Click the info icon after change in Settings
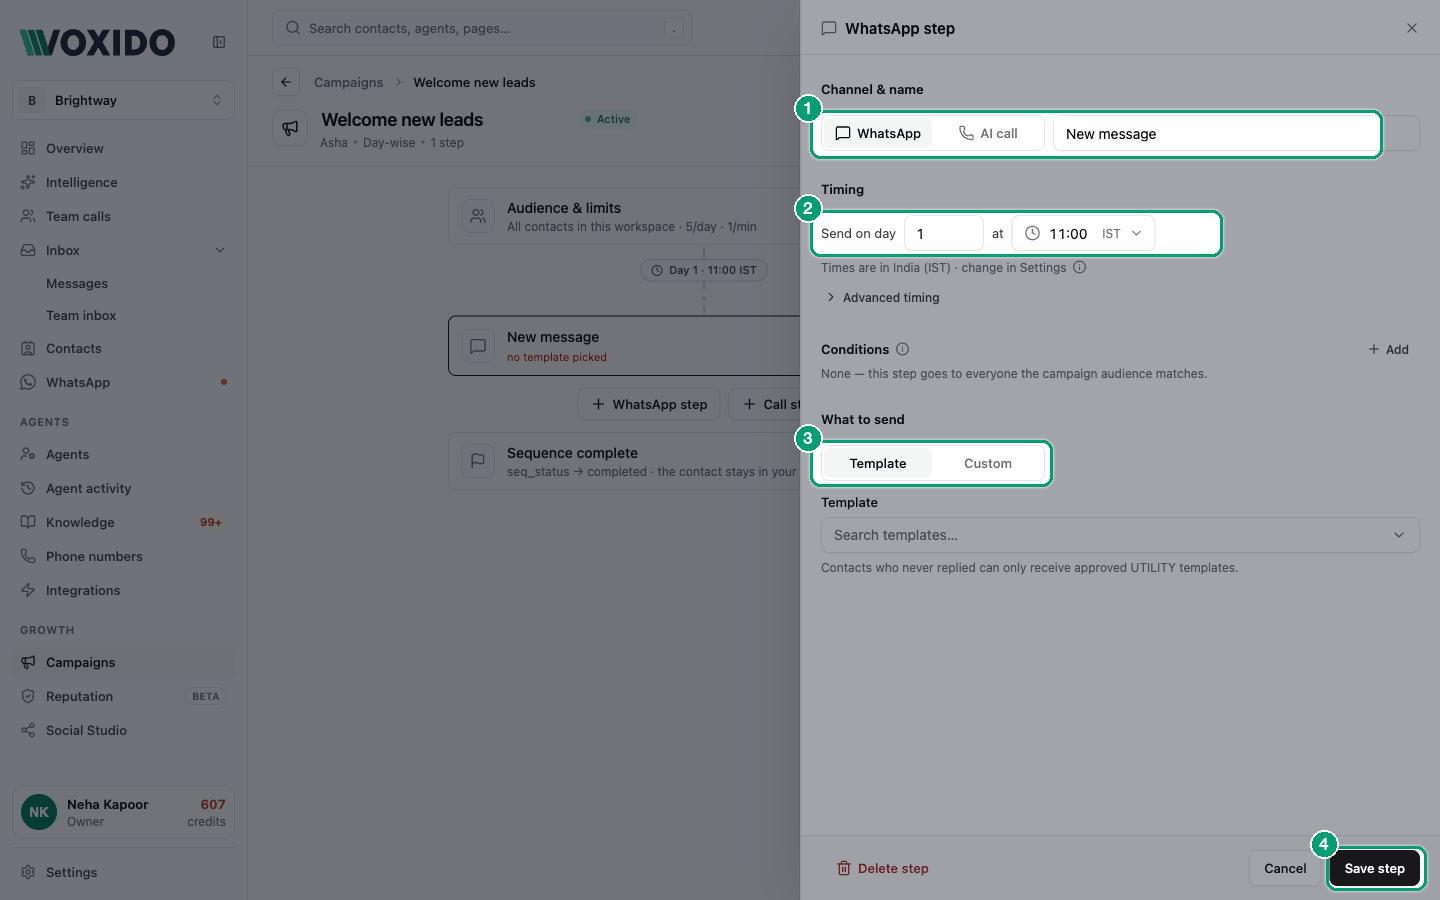Viewport: 1440px width, 900px height. pyautogui.click(x=1079, y=267)
